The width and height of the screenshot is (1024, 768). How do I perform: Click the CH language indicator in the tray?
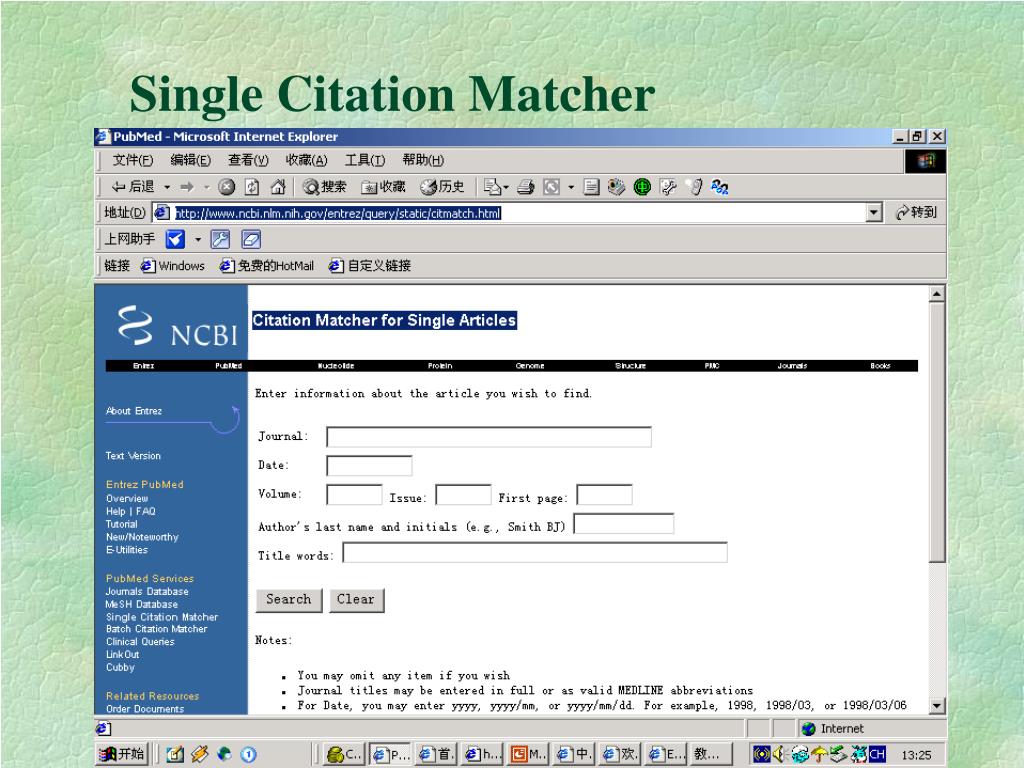pos(877,754)
